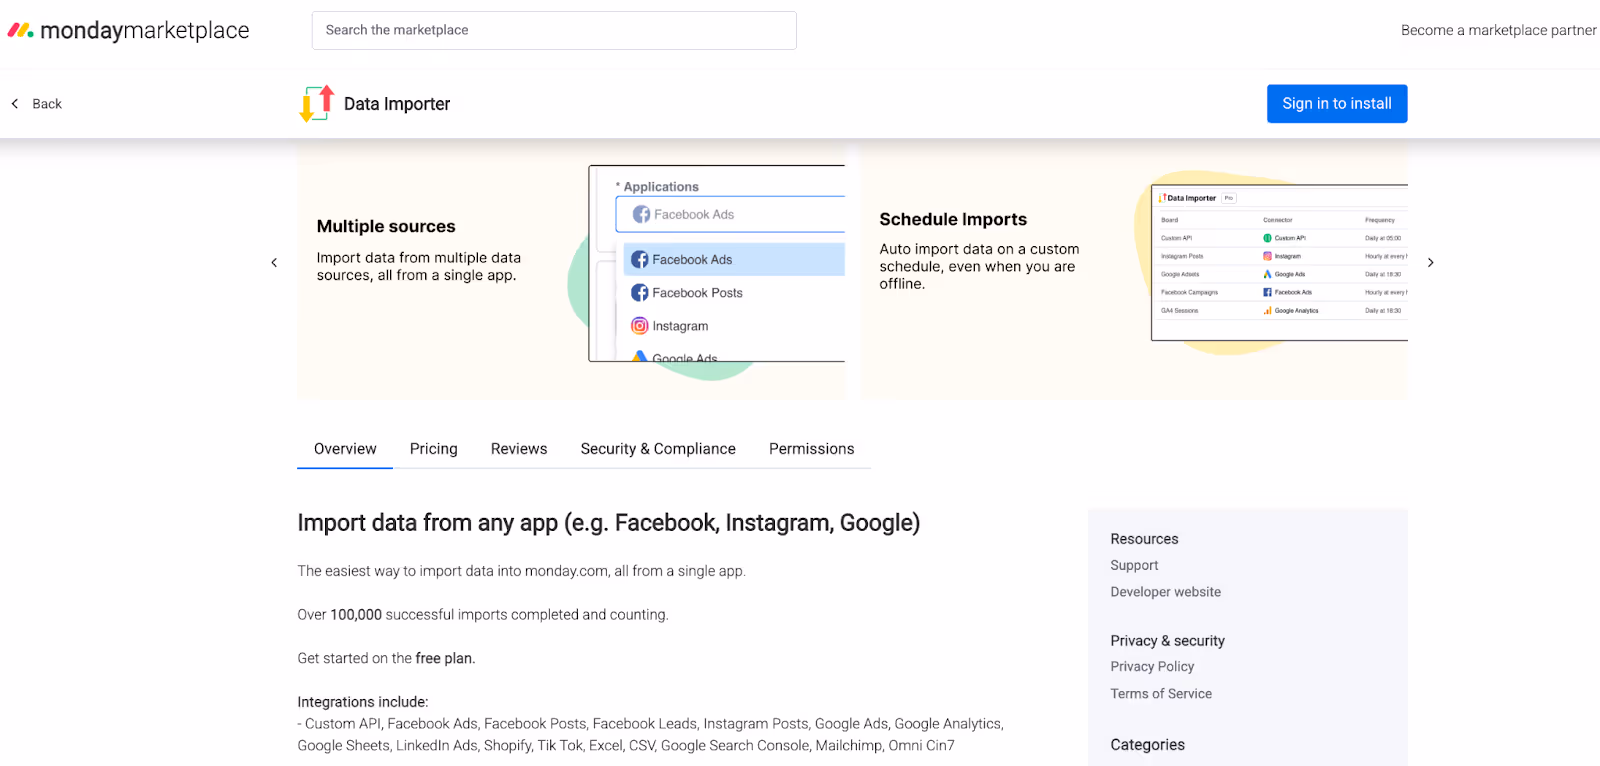
Task: Click the 'Integrations include:' text
Action: click(362, 702)
